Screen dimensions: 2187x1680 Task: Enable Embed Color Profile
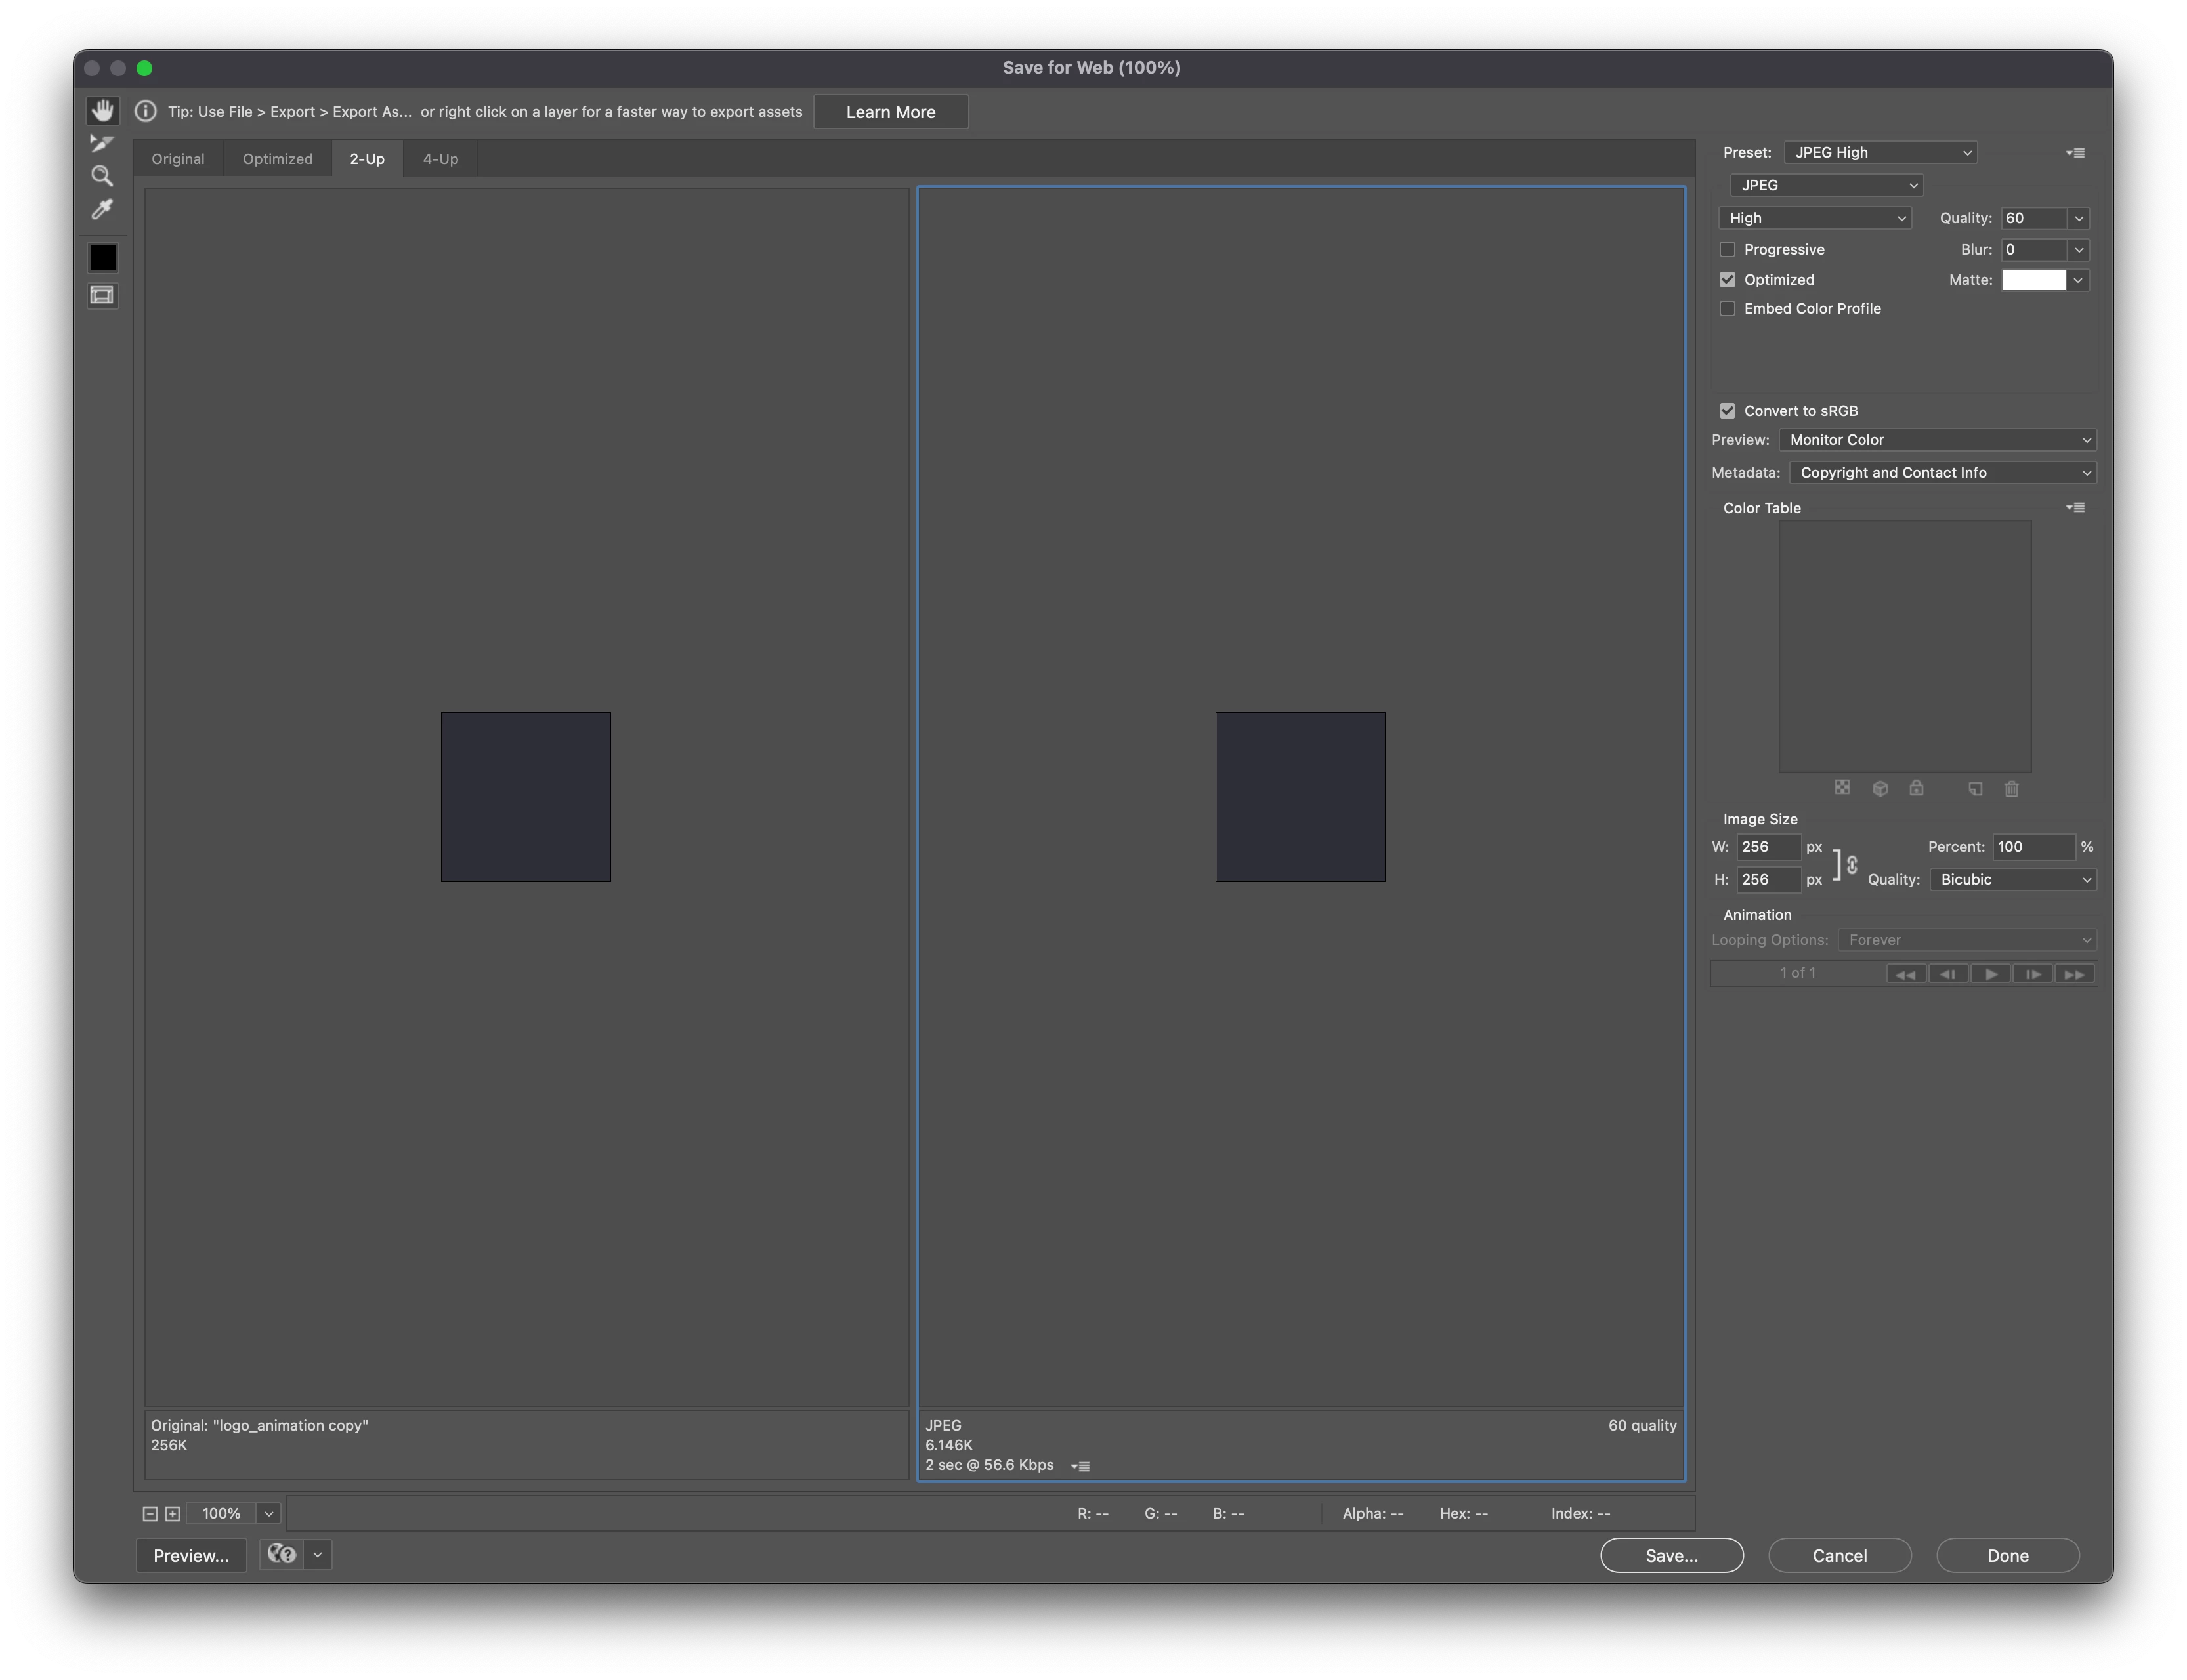(1727, 309)
